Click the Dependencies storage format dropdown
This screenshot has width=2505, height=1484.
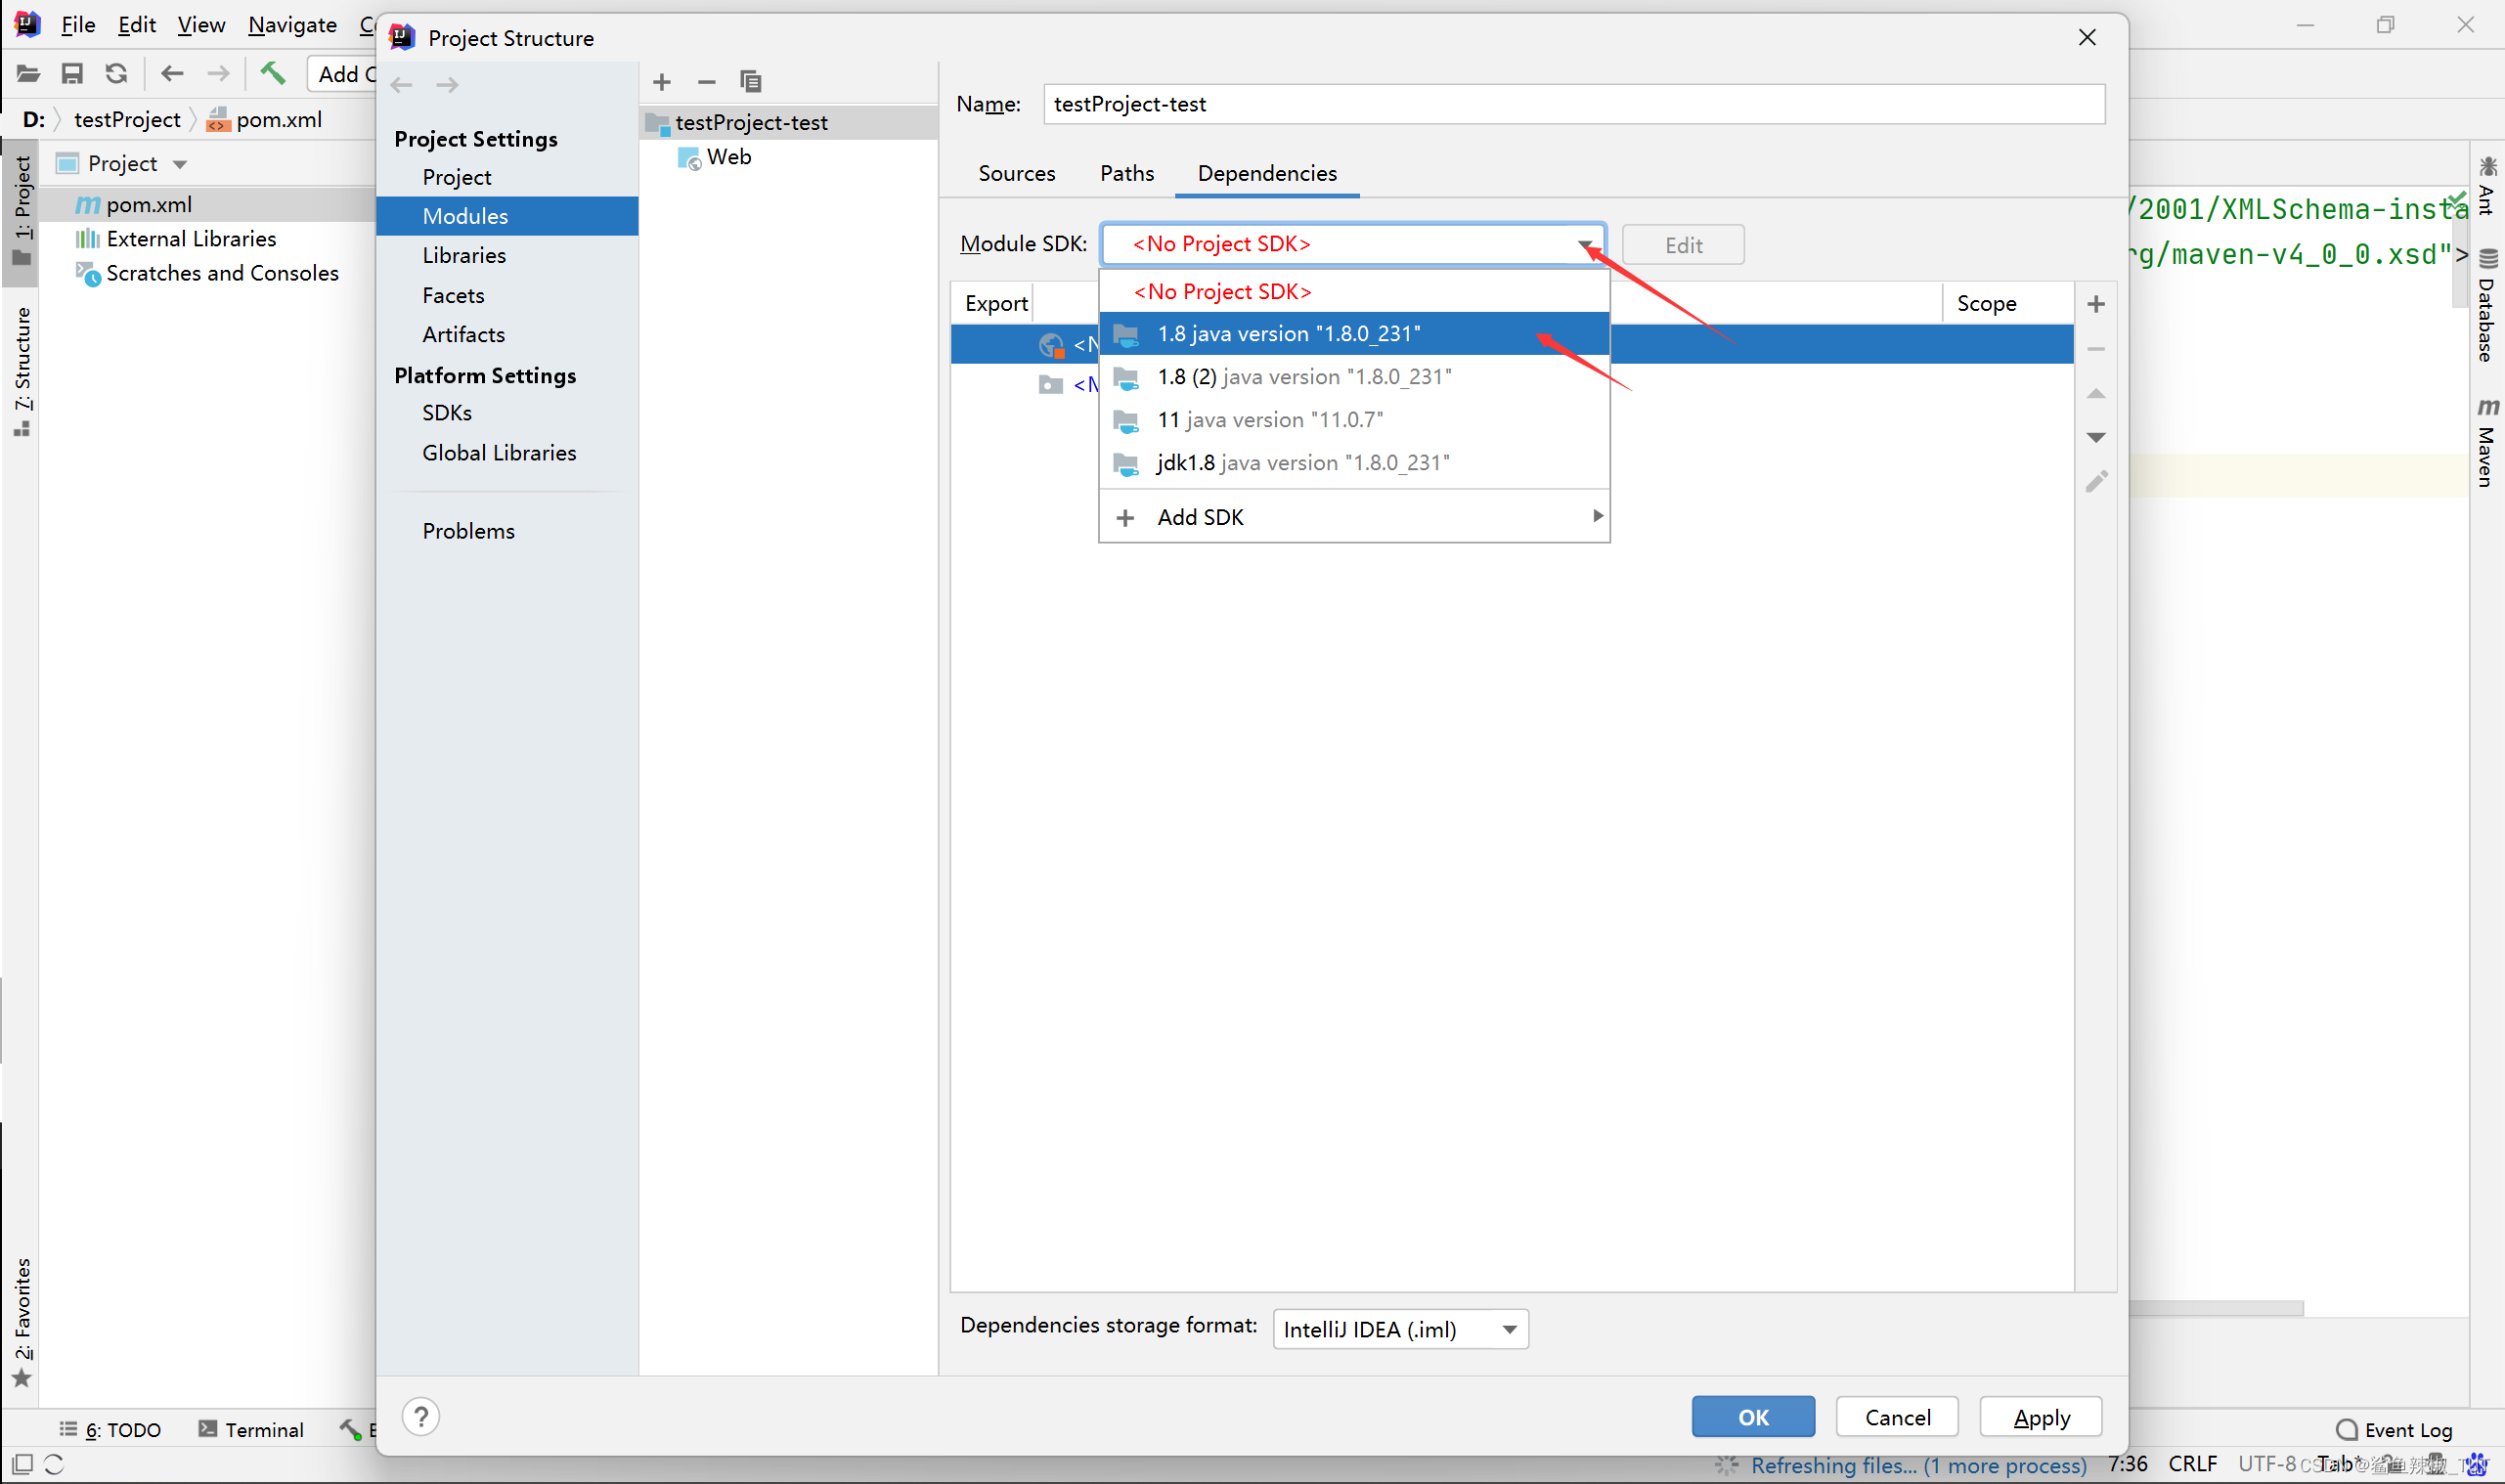click(x=1397, y=1329)
